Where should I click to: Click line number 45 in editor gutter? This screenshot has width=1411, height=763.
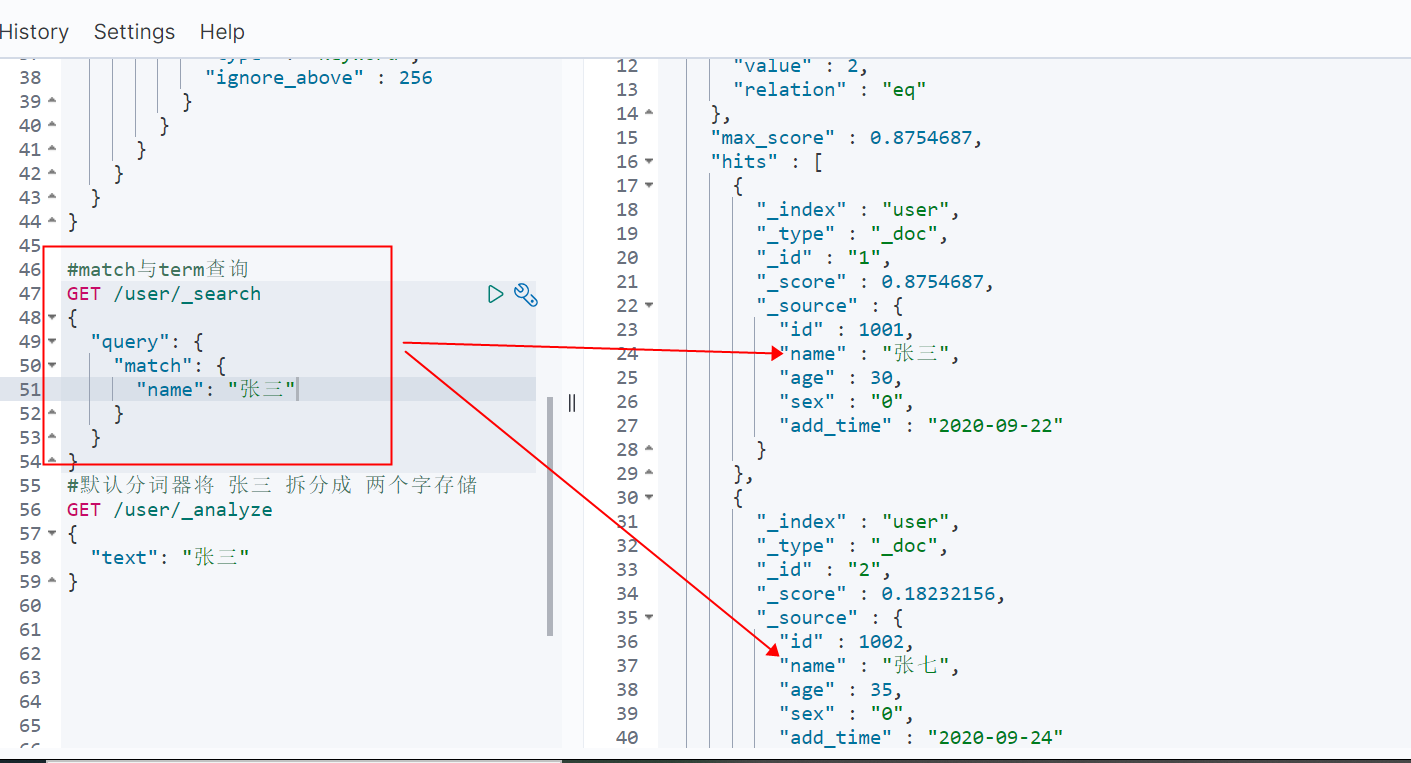(x=30, y=246)
